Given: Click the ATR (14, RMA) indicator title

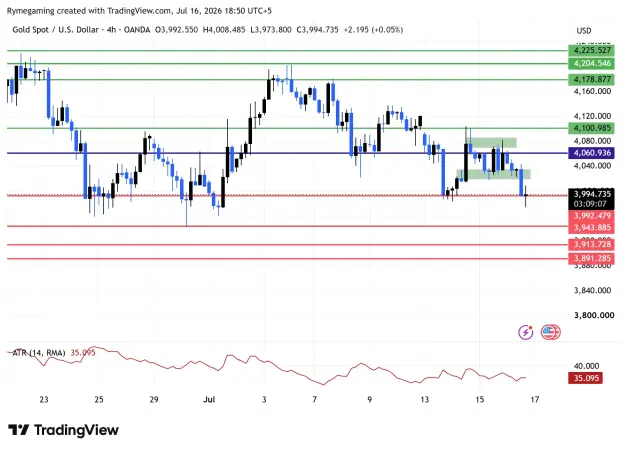Looking at the screenshot, I should 39,353.
